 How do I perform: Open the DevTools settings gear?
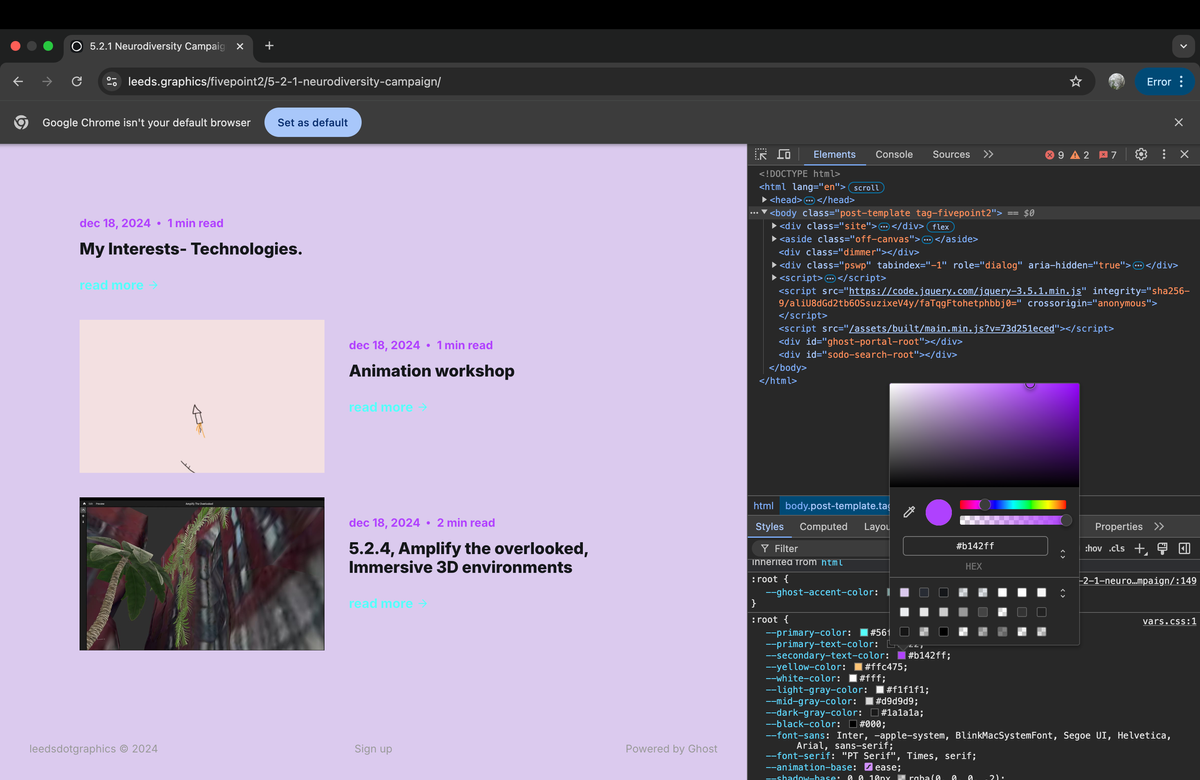click(x=1140, y=154)
